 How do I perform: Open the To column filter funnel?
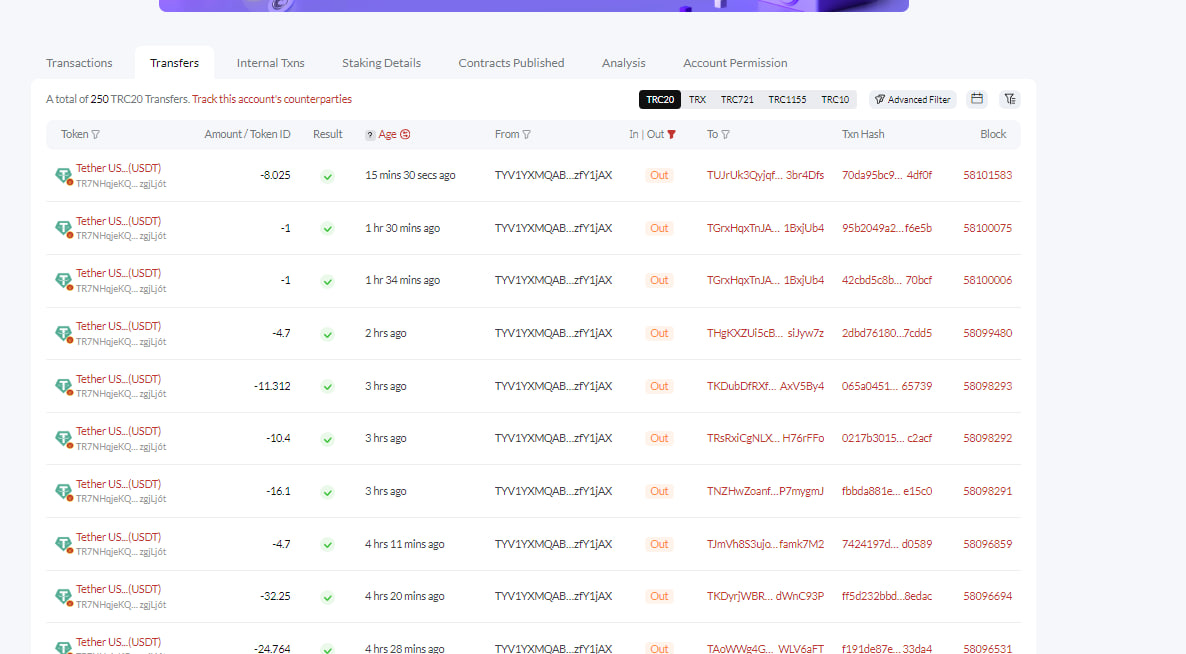coord(725,135)
